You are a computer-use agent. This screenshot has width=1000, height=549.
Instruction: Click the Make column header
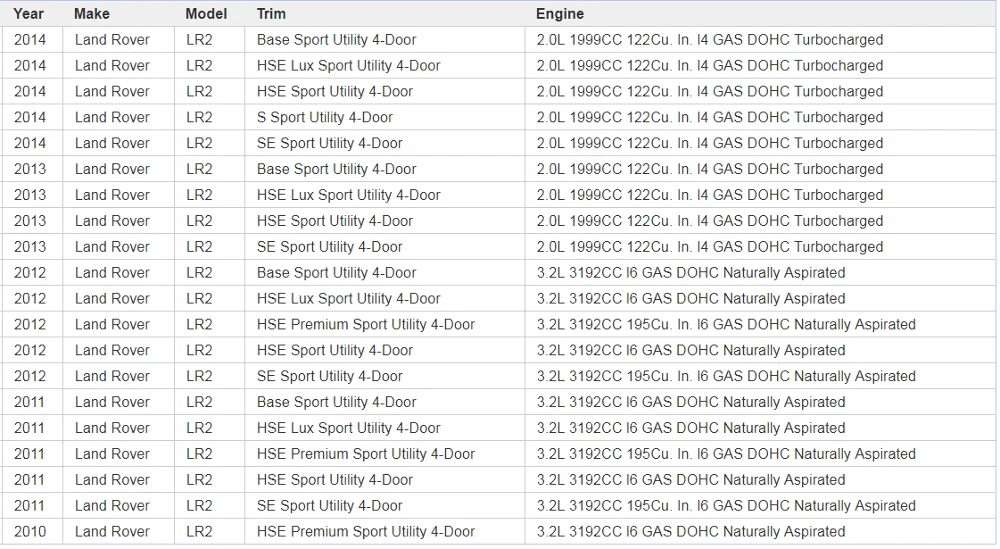coord(92,14)
